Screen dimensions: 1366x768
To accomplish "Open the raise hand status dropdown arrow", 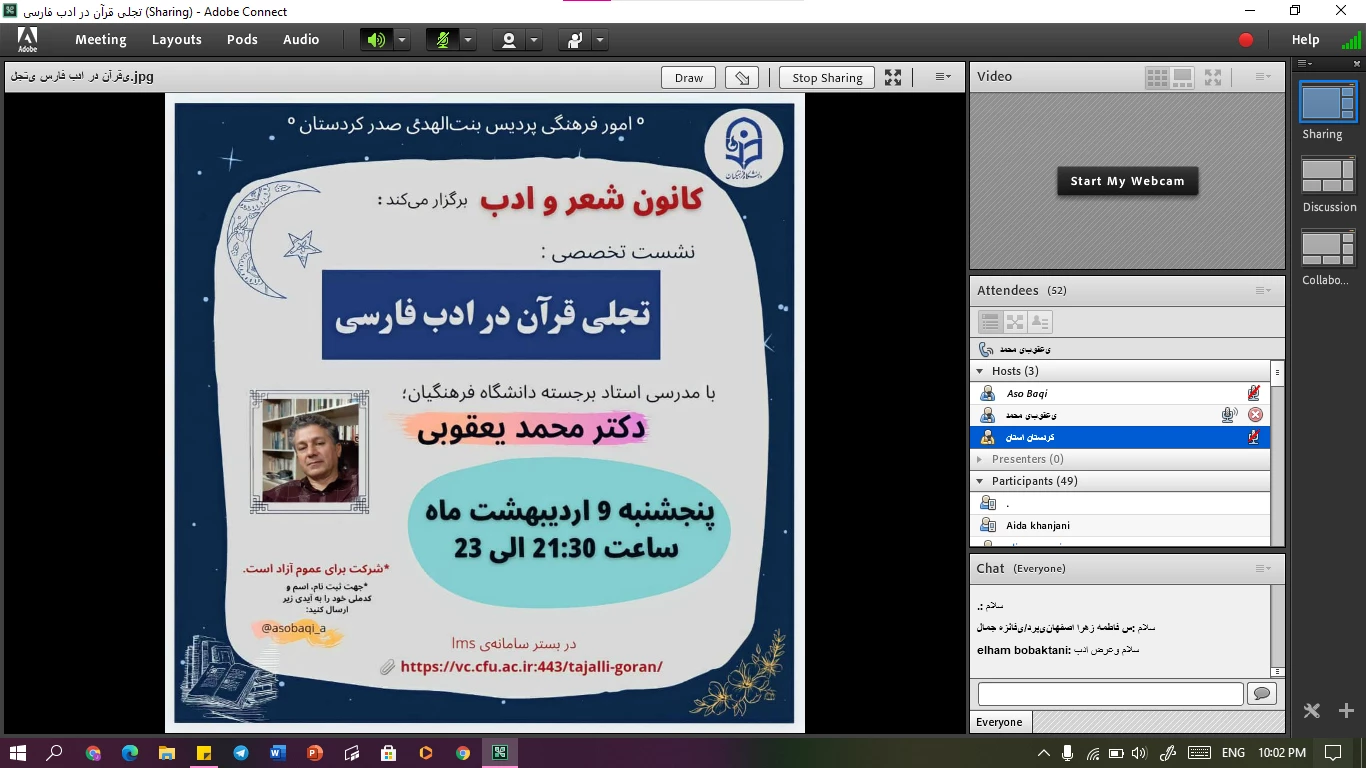I will [x=600, y=40].
